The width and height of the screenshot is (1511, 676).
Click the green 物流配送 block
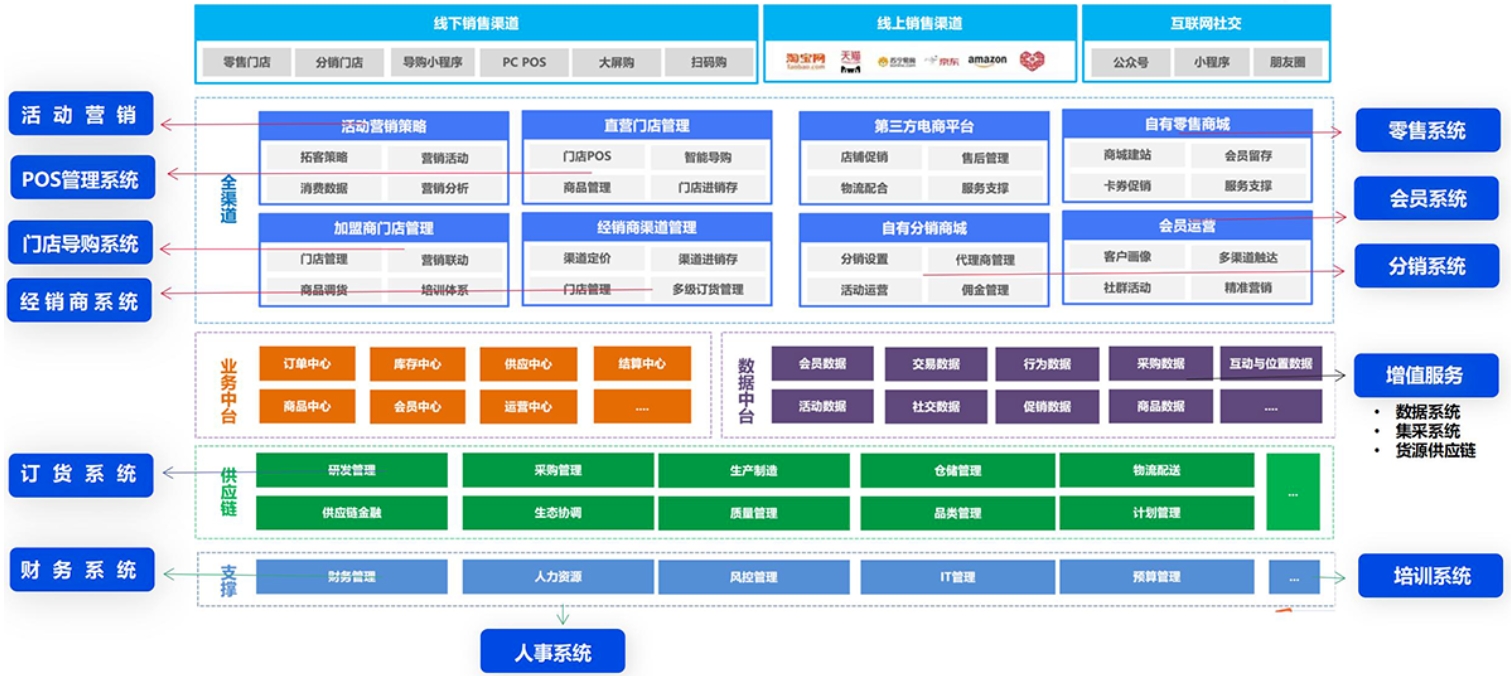[1156, 471]
